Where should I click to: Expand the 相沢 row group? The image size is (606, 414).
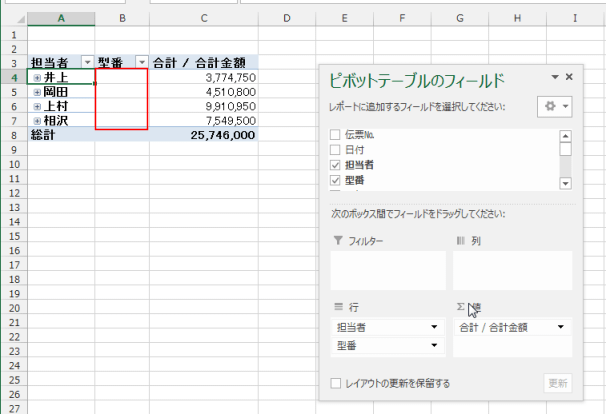37,120
